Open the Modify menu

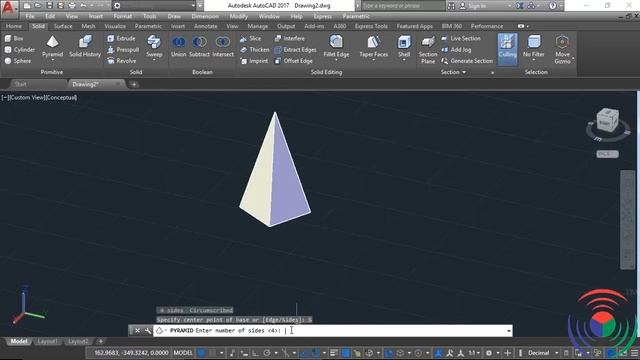(x=238, y=16)
